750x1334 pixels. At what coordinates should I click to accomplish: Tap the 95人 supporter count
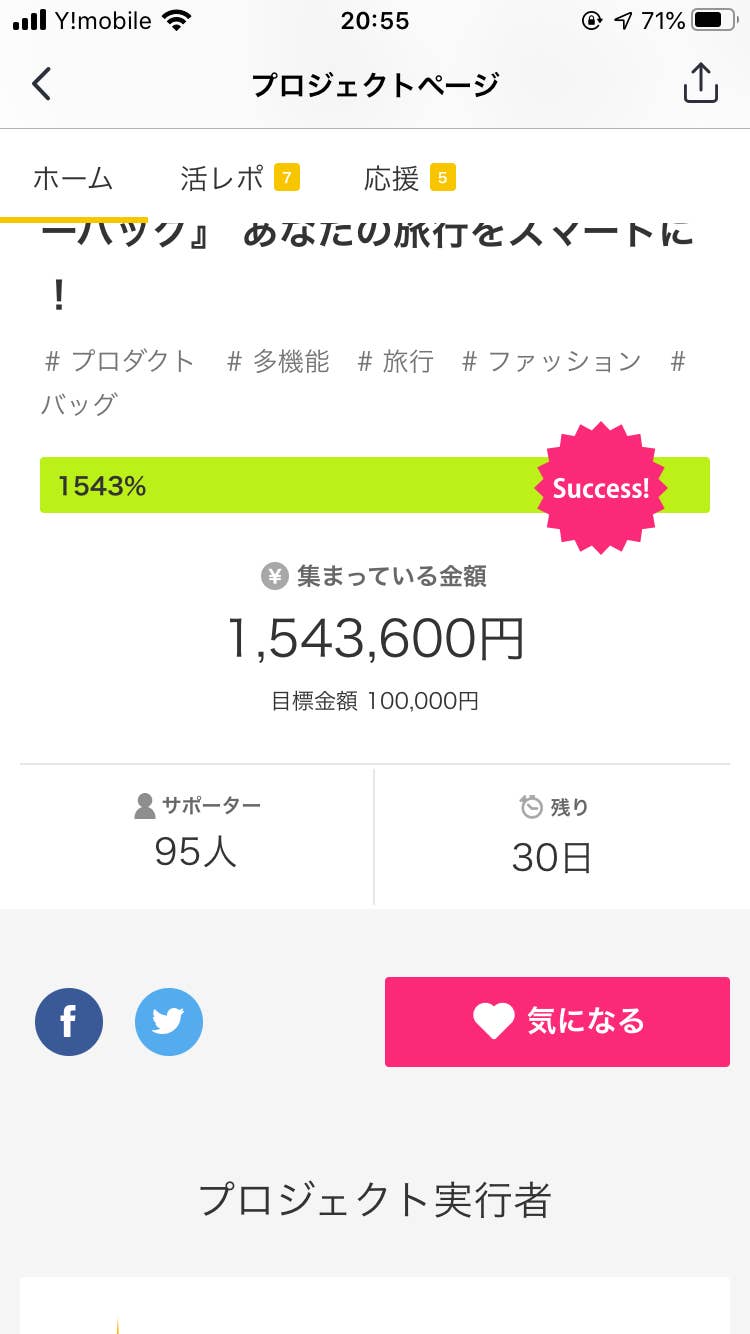(196, 852)
